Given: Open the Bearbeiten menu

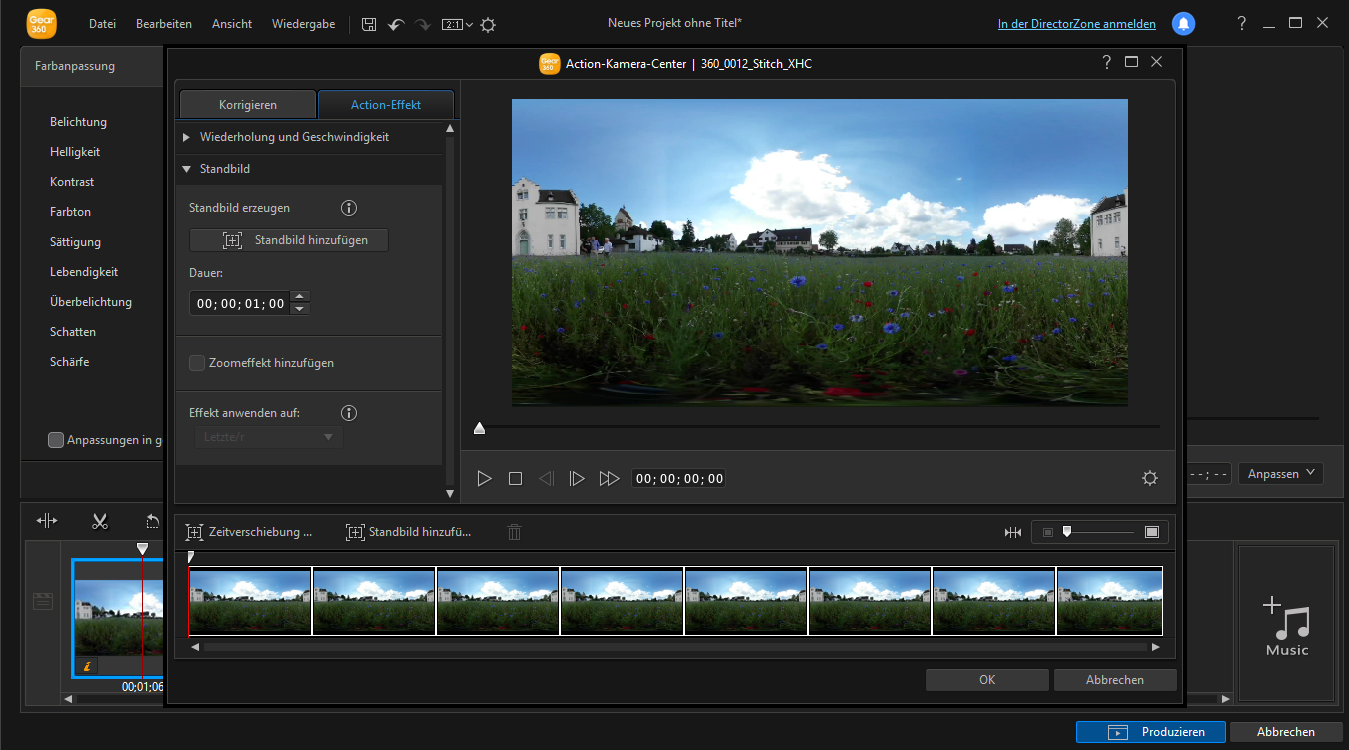Looking at the screenshot, I should click(x=164, y=23).
